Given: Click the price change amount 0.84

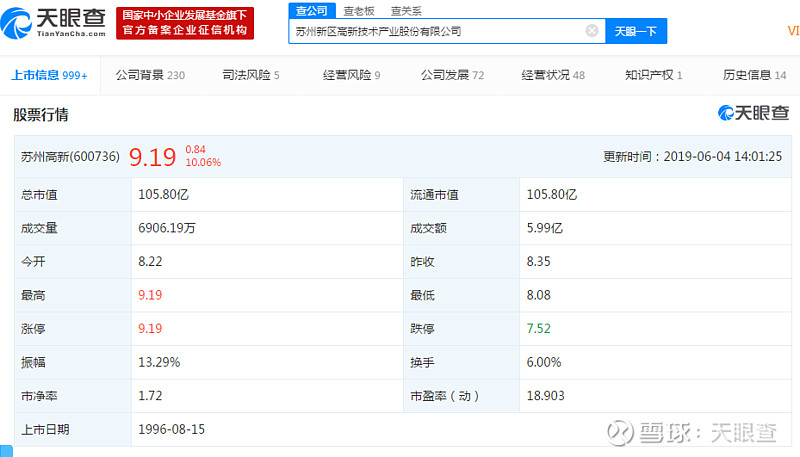Looking at the screenshot, I should click(195, 149).
